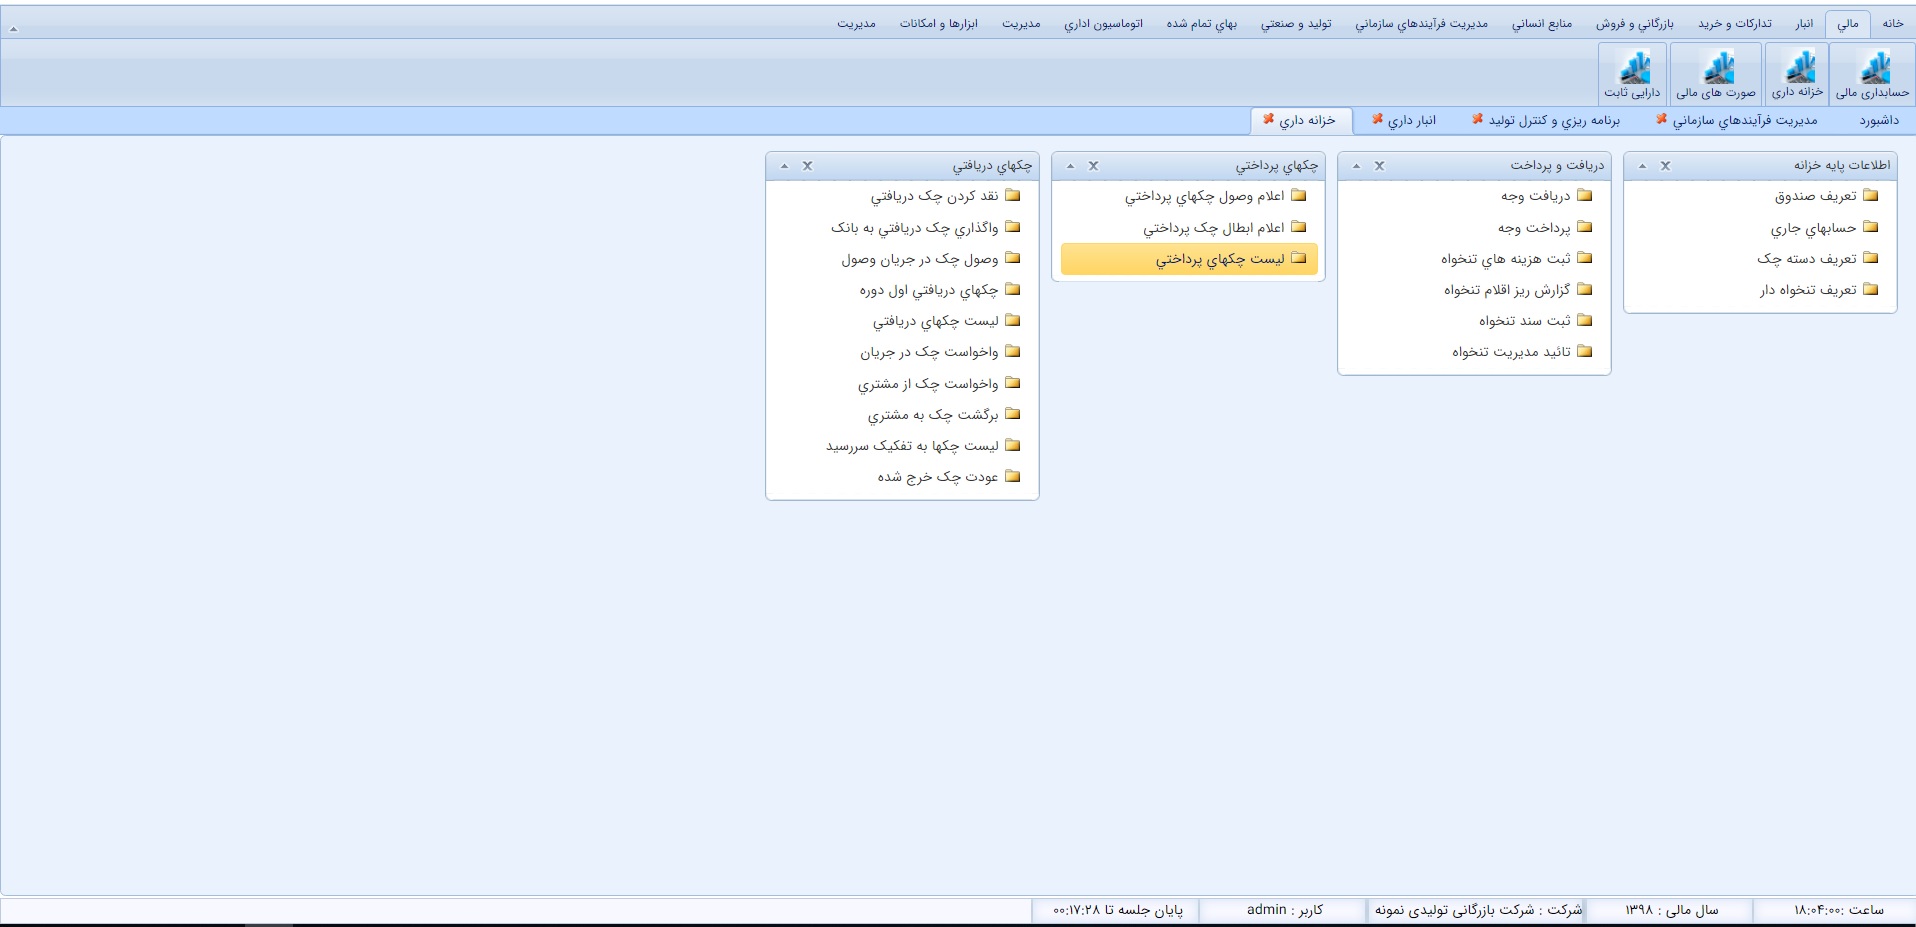Viewport: 1916px width, 927px height.
Task: Open اتوماسيون اداري menu
Action: tap(1103, 24)
